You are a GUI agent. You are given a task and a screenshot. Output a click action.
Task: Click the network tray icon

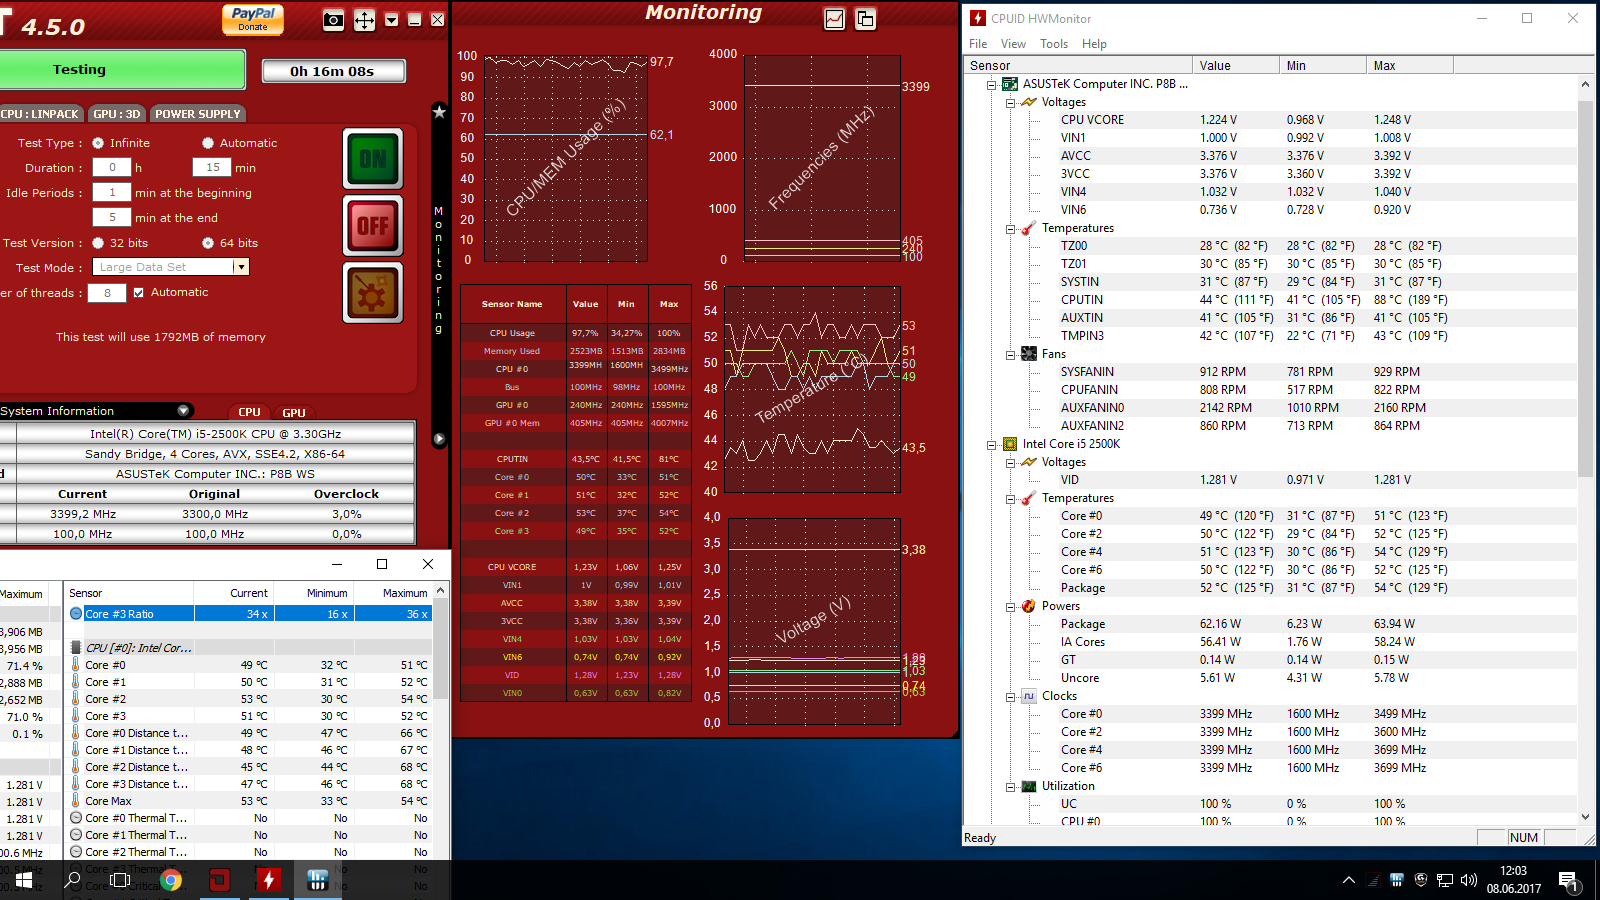[x=1445, y=880]
